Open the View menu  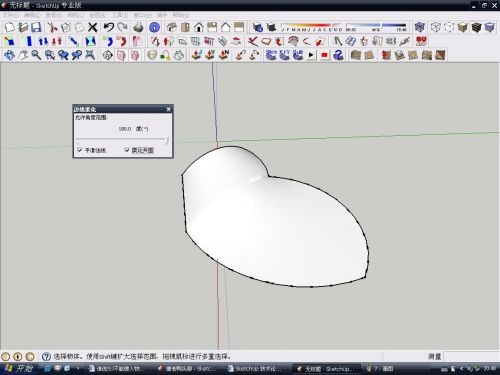(54, 15)
